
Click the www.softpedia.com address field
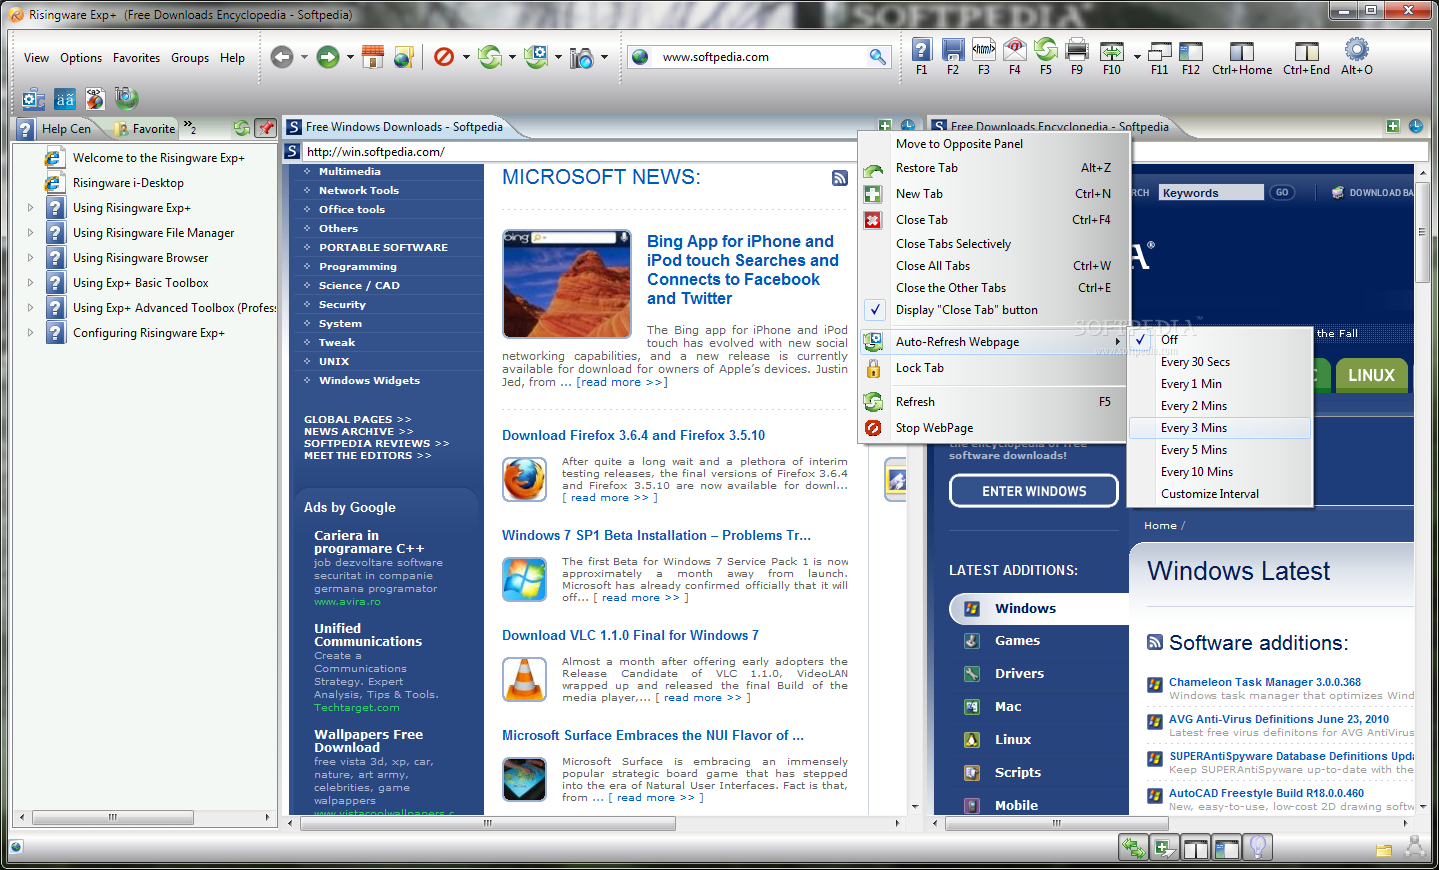tap(760, 57)
